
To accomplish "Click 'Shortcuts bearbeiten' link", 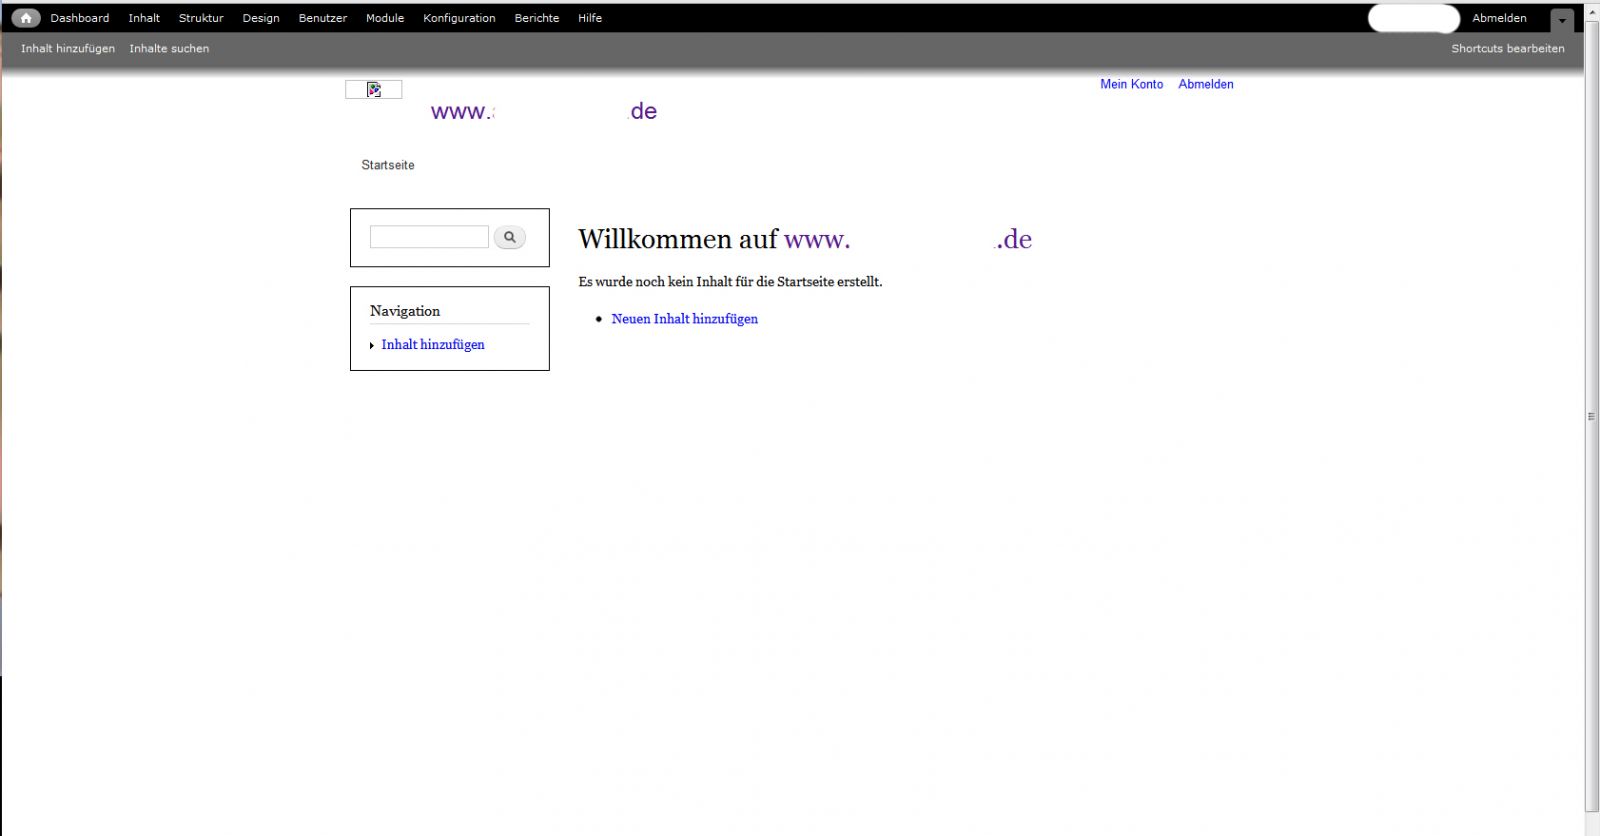I will 1508,48.
